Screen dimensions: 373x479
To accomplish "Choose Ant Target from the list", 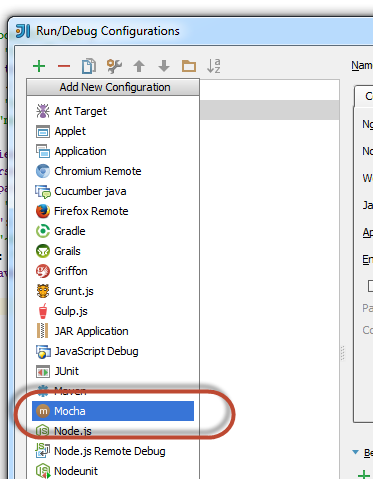I will [x=113, y=111].
